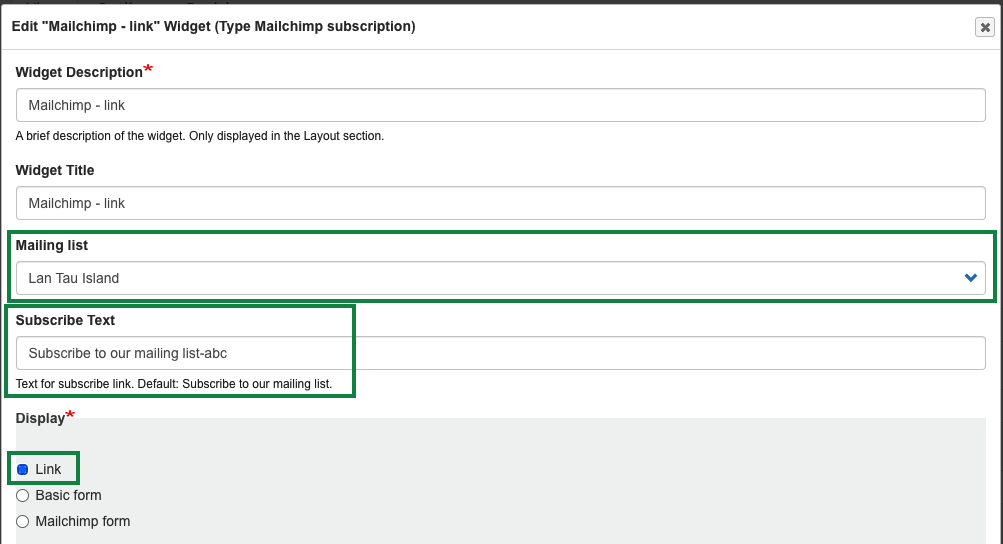The image size is (1003, 544).
Task: Click the 'A brief description of the widget' help text
Action: [200, 136]
